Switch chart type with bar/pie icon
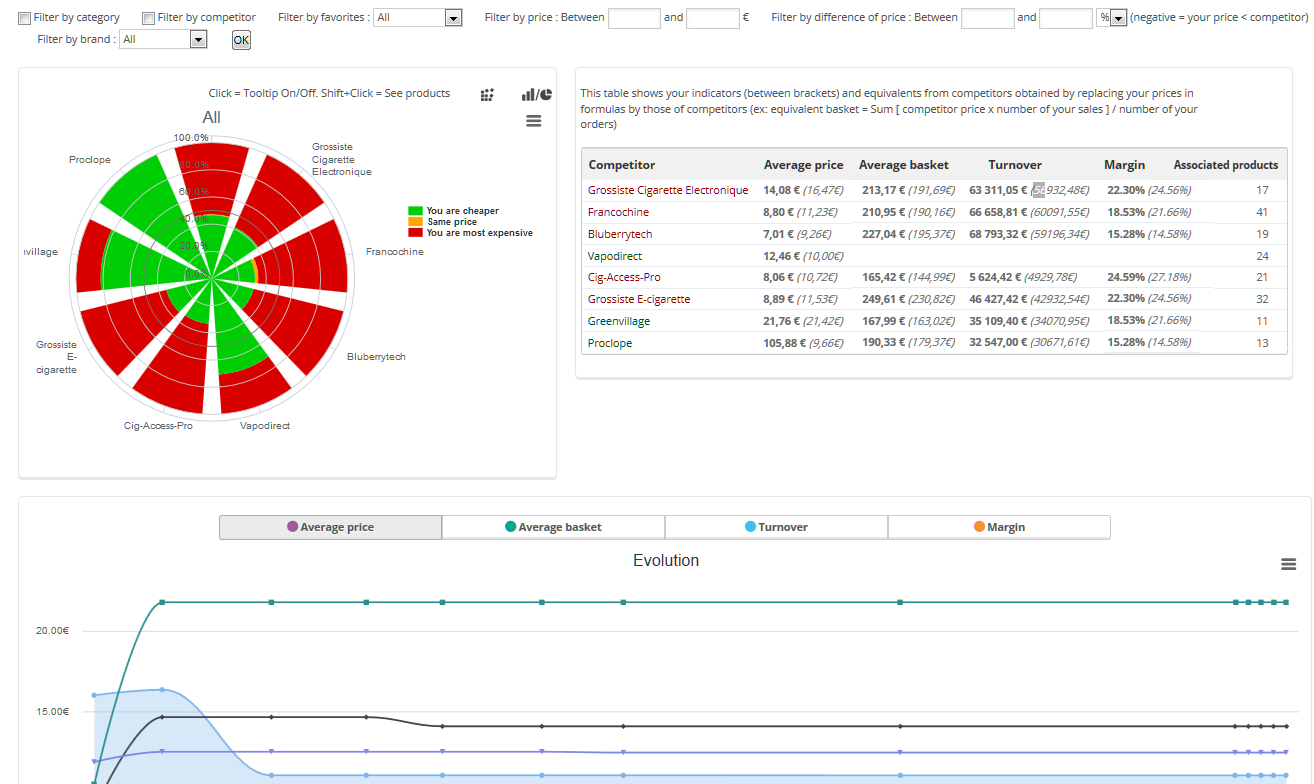Screen dimensions: 1314x784 pyautogui.click(x=537, y=94)
